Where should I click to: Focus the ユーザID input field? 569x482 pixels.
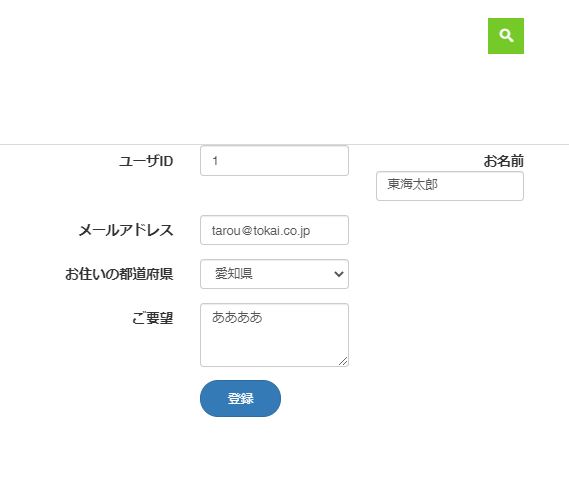pos(274,161)
